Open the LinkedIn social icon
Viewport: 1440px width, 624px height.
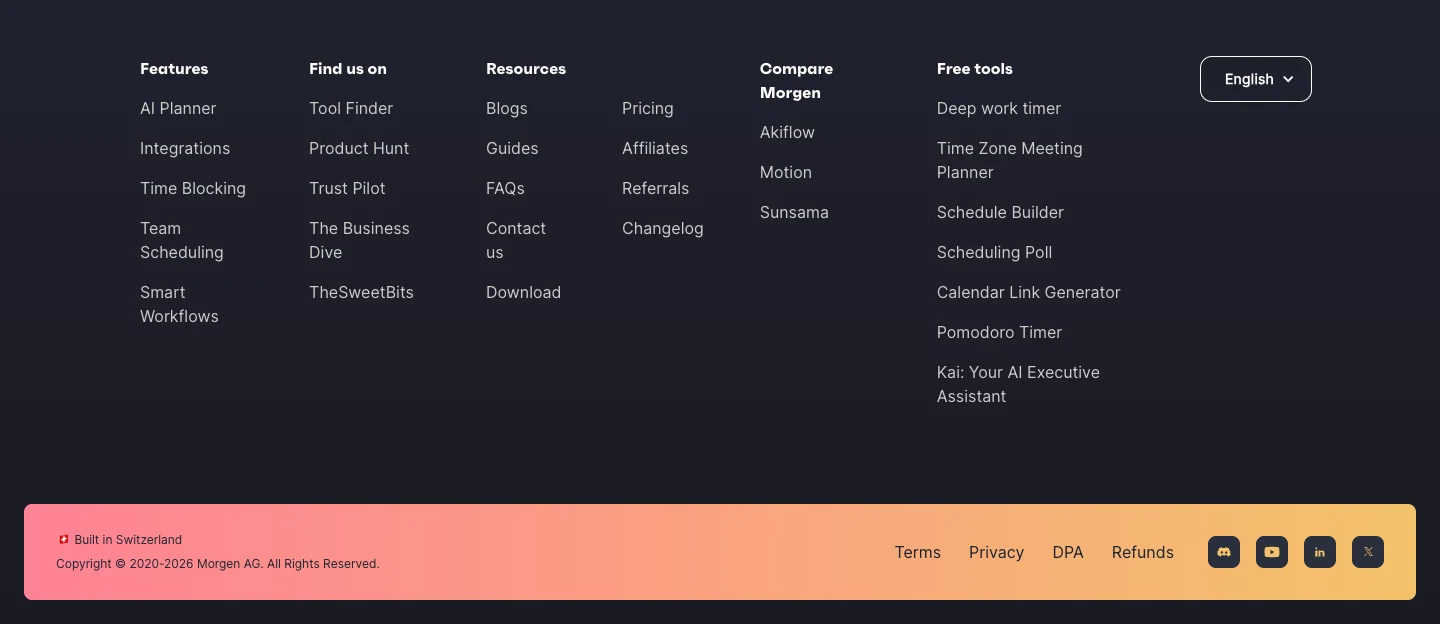[1320, 552]
